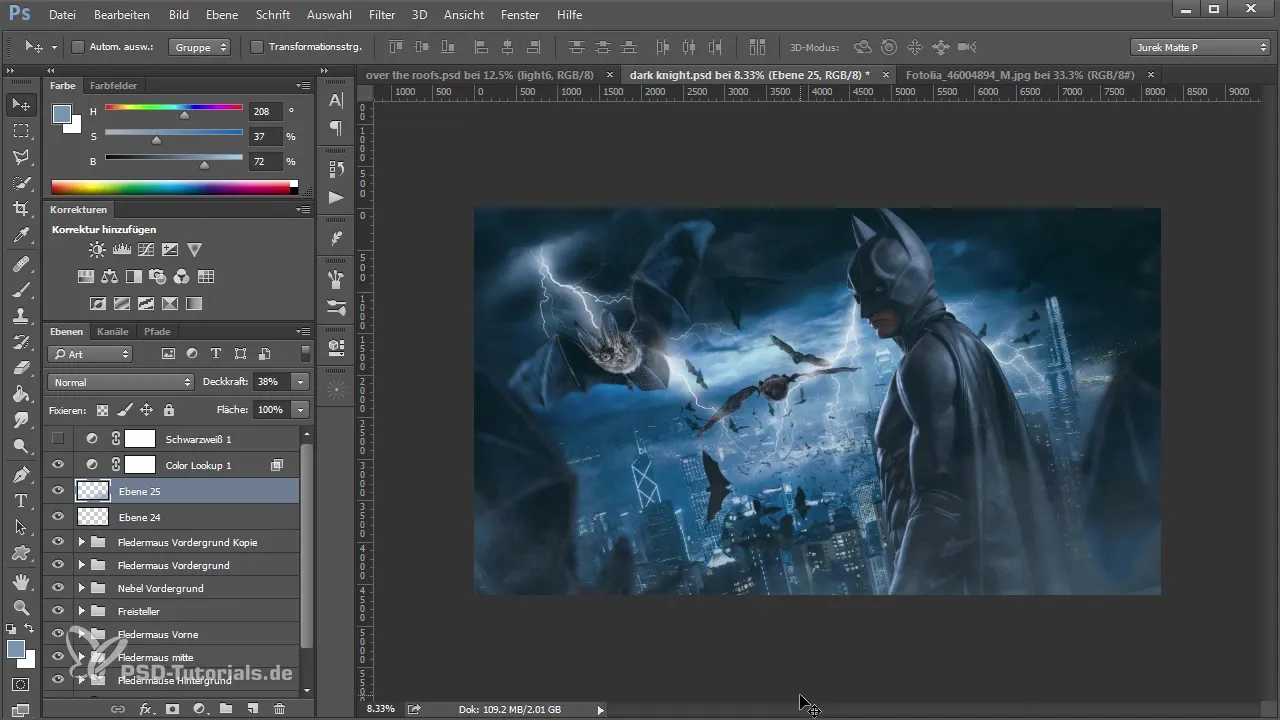Open the Actions panel play icon

[x=337, y=197]
